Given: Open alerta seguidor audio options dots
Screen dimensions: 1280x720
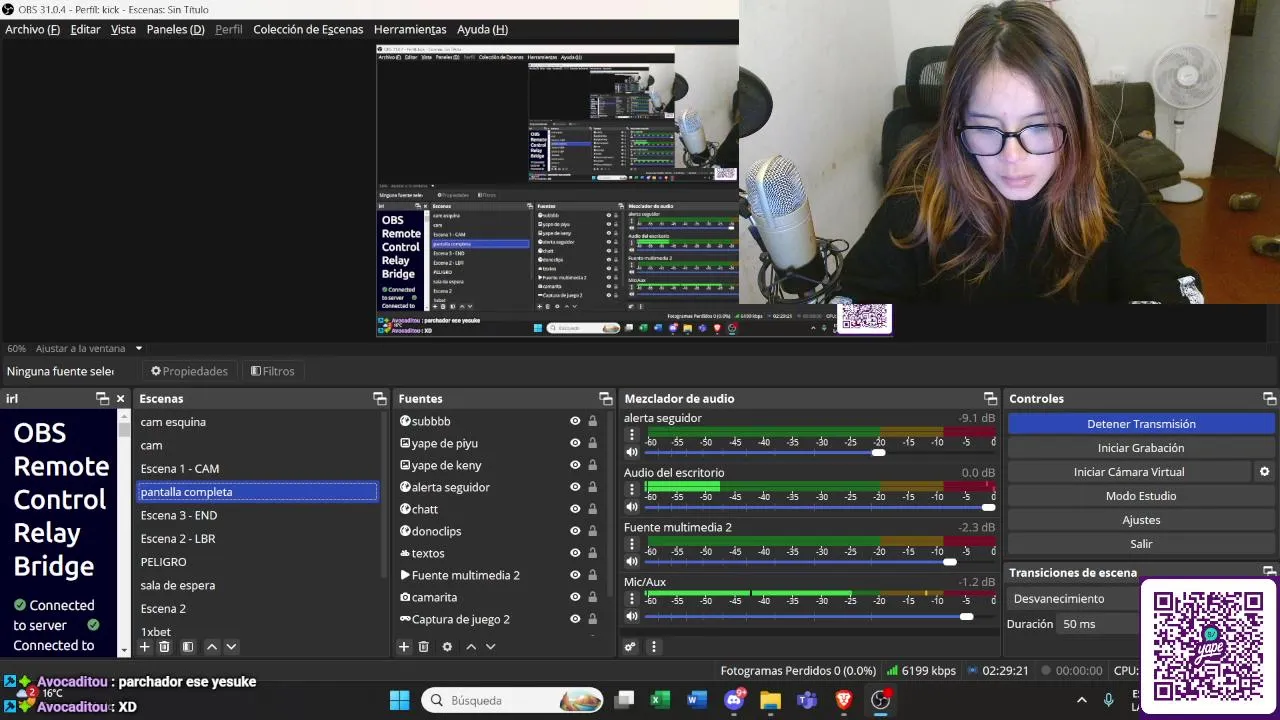Looking at the screenshot, I should click(632, 435).
